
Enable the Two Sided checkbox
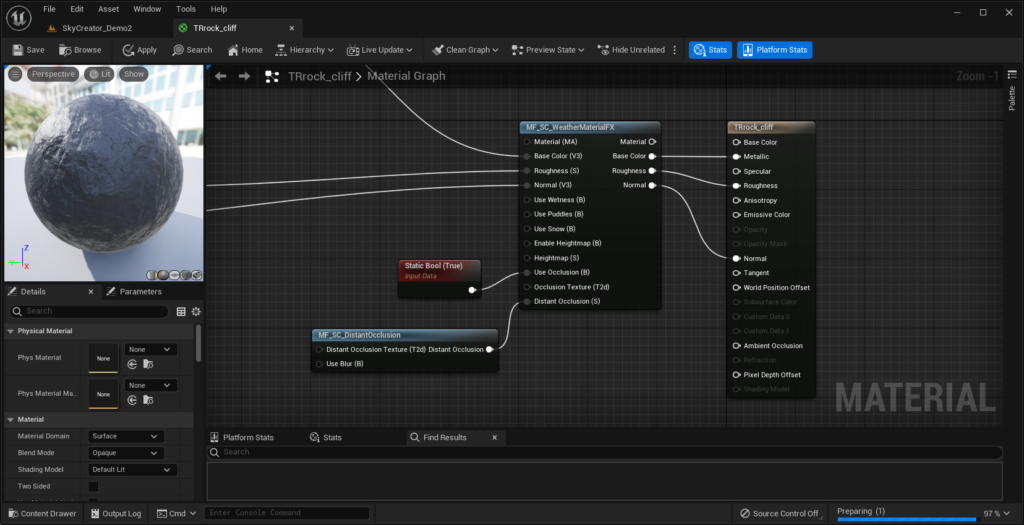pos(93,486)
